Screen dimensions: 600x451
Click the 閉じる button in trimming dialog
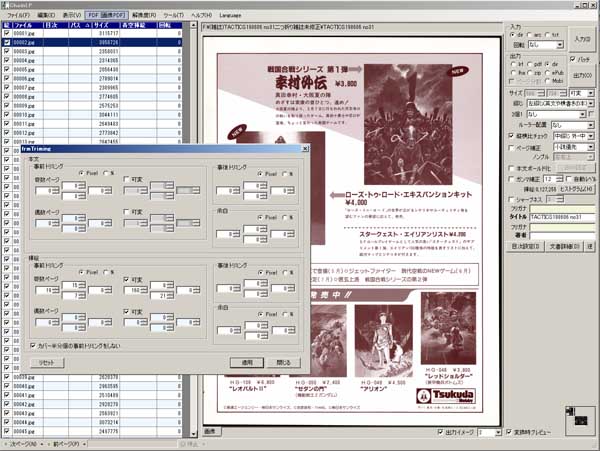[284, 362]
